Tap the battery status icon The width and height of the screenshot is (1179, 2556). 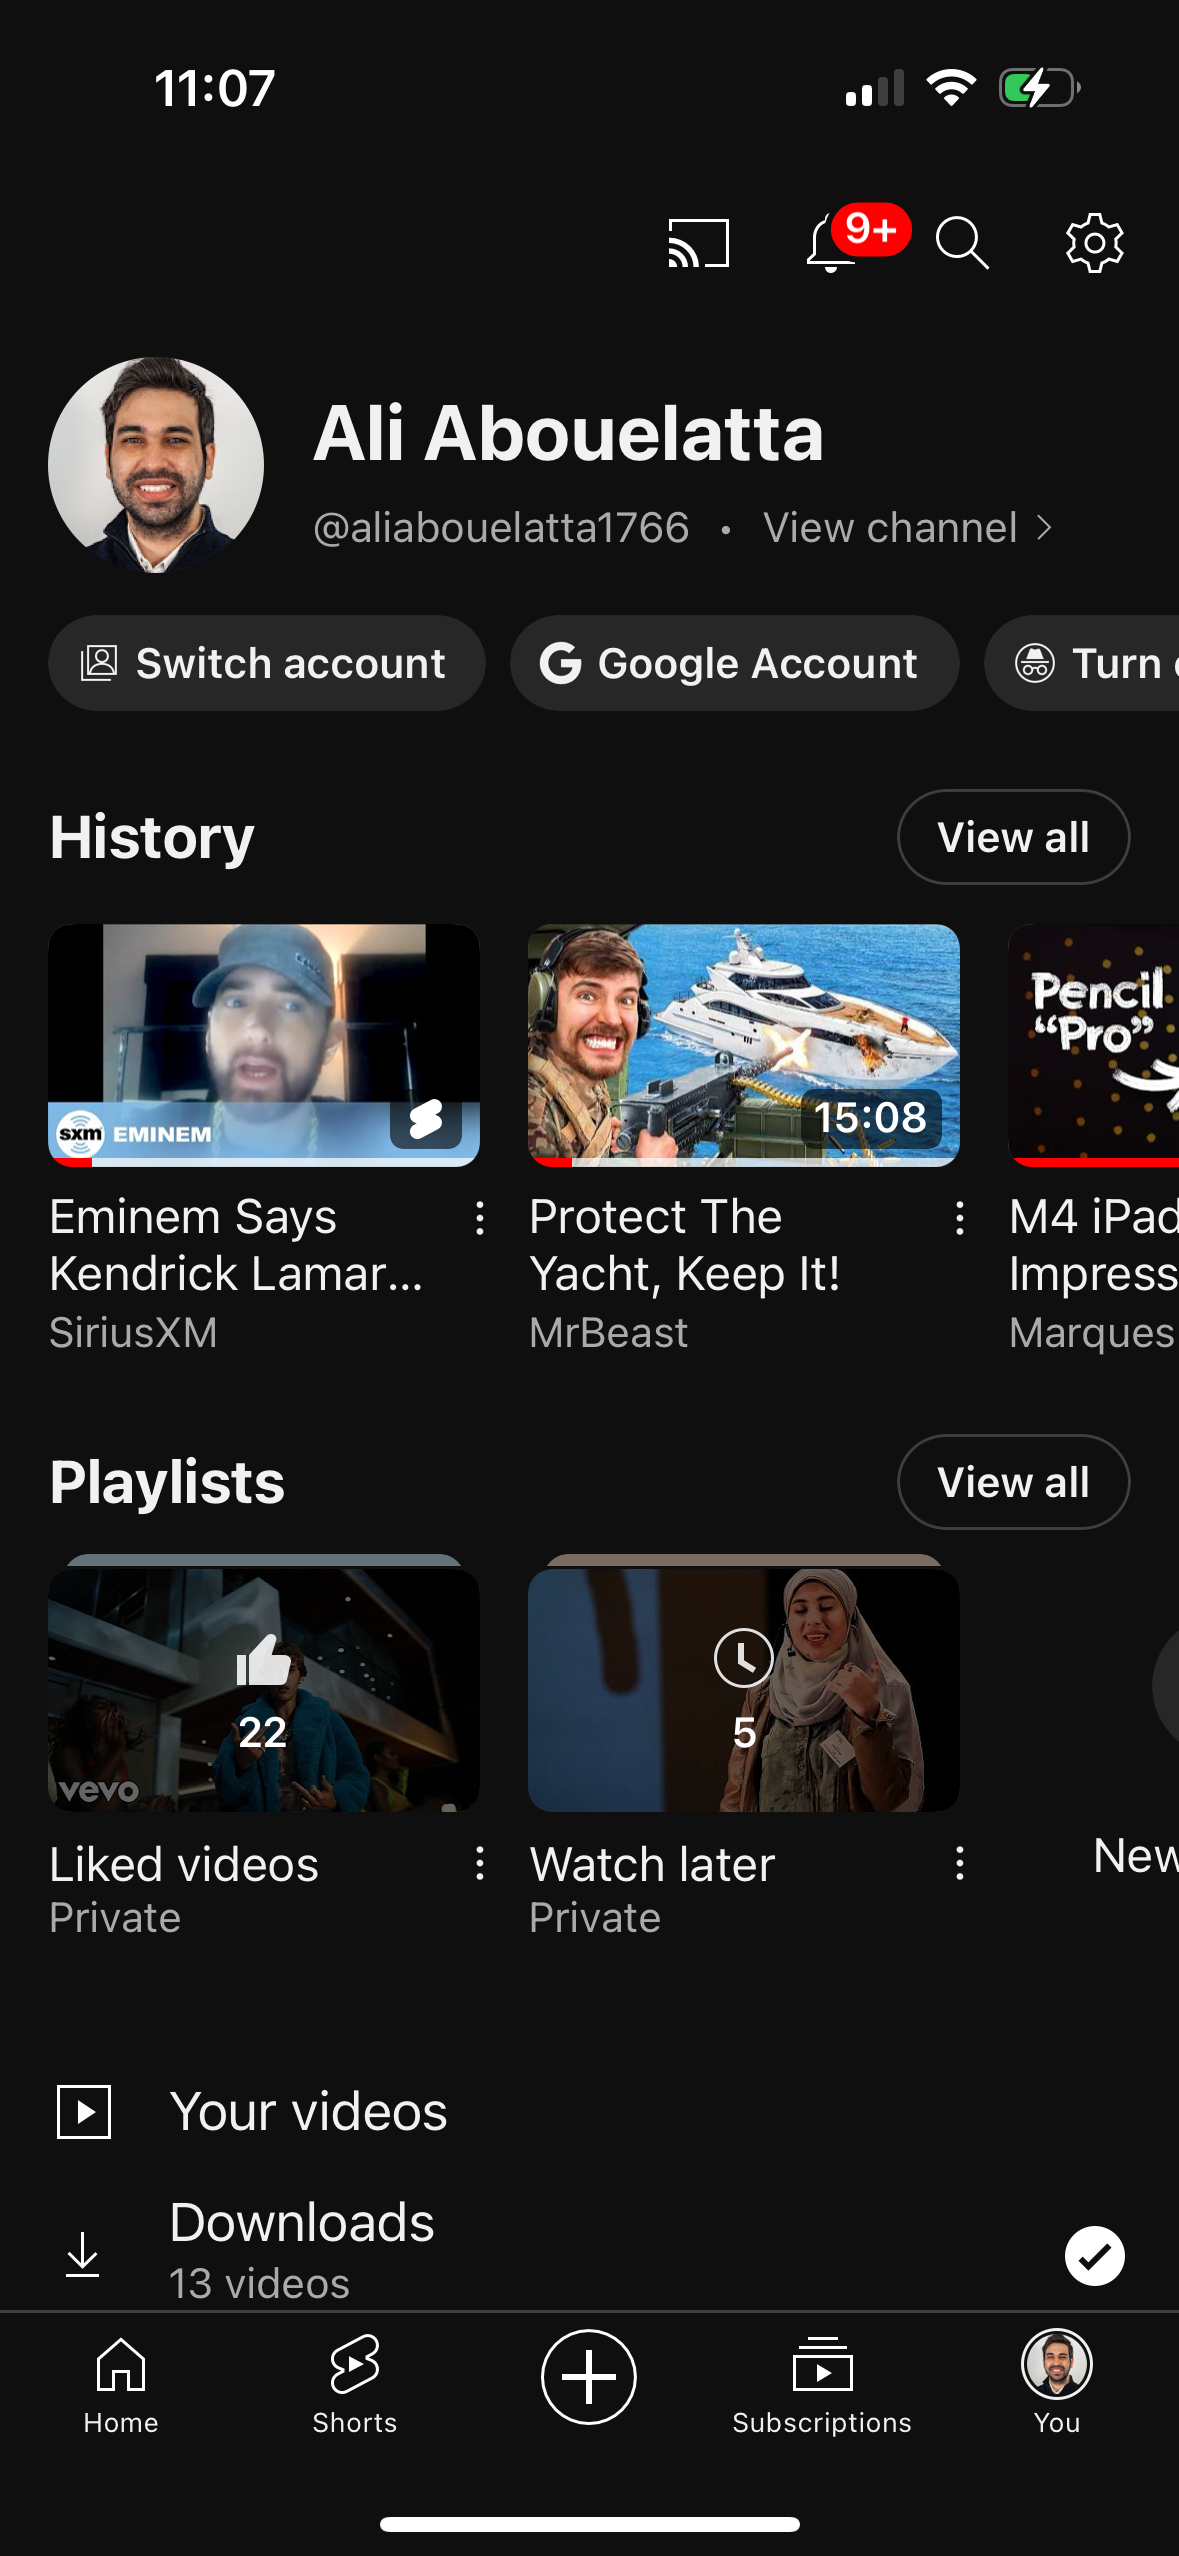(1040, 88)
